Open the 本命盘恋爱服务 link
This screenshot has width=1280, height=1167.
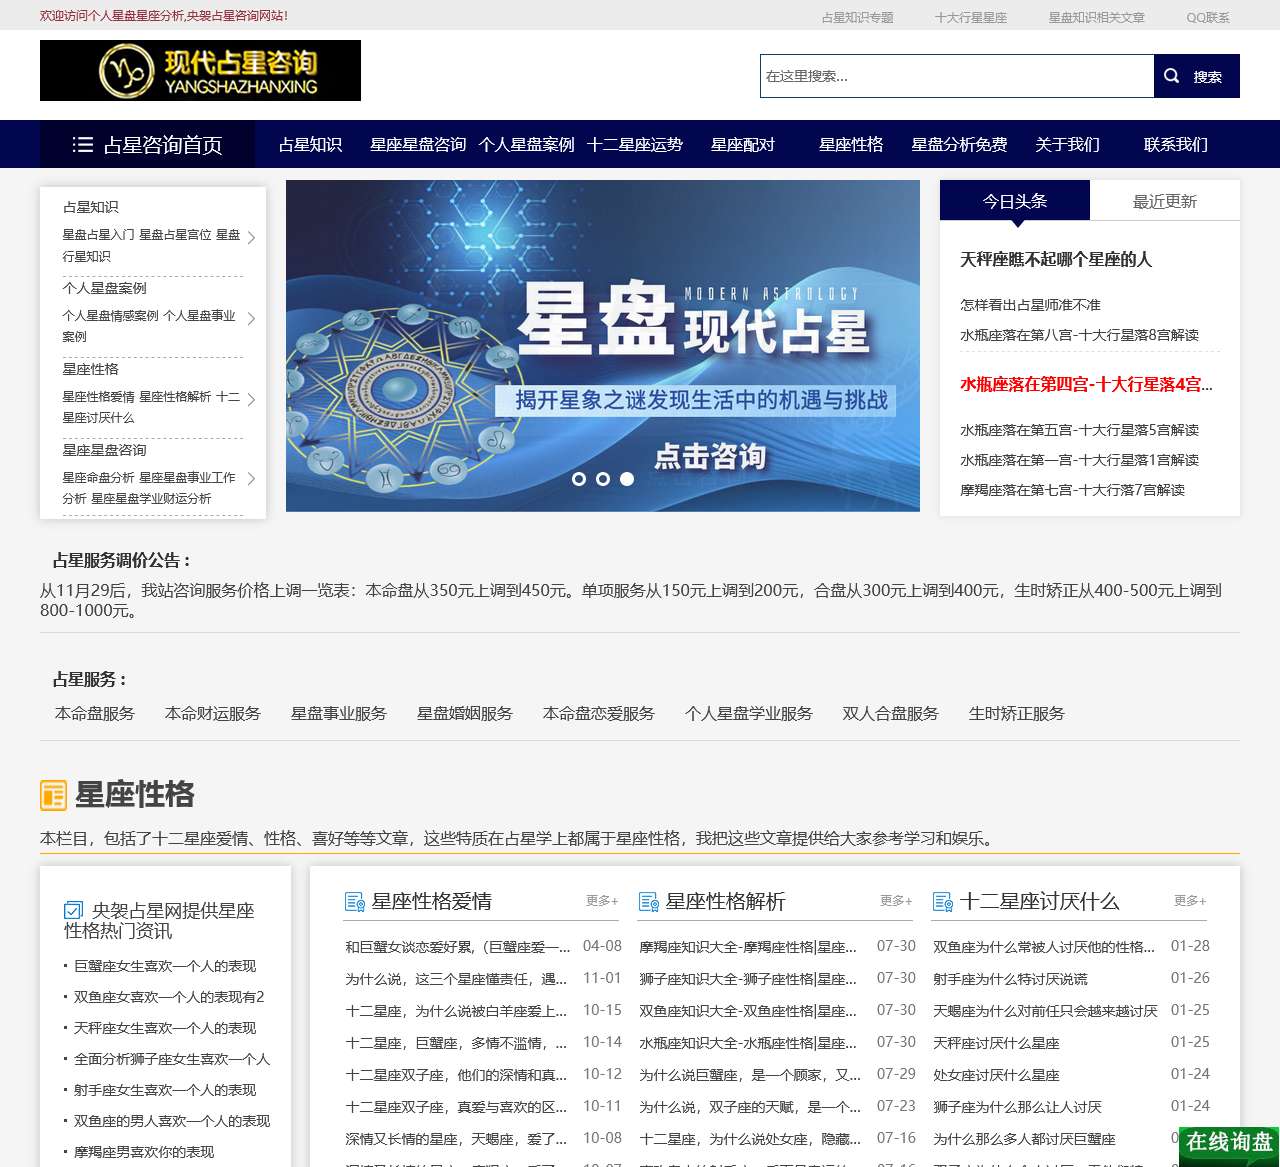point(599,714)
